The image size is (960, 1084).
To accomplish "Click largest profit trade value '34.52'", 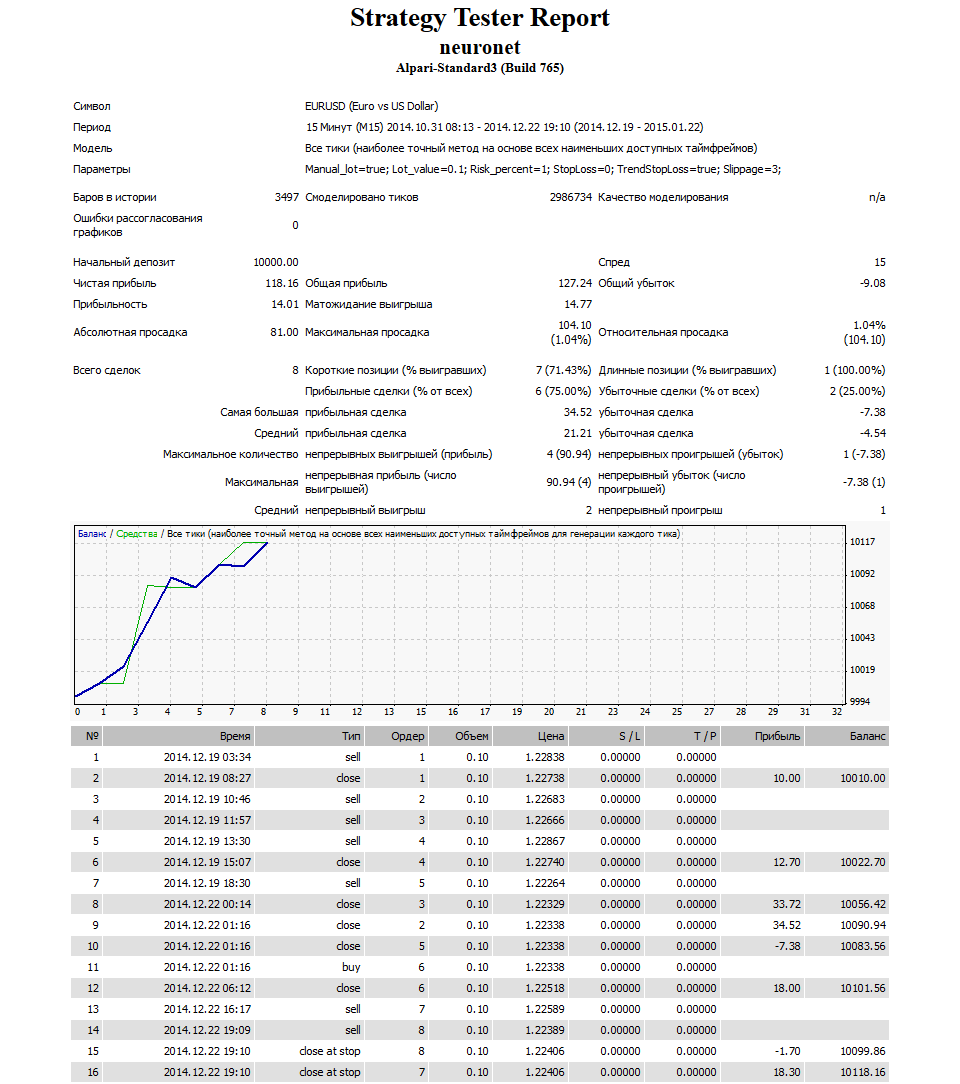I will pyautogui.click(x=578, y=412).
